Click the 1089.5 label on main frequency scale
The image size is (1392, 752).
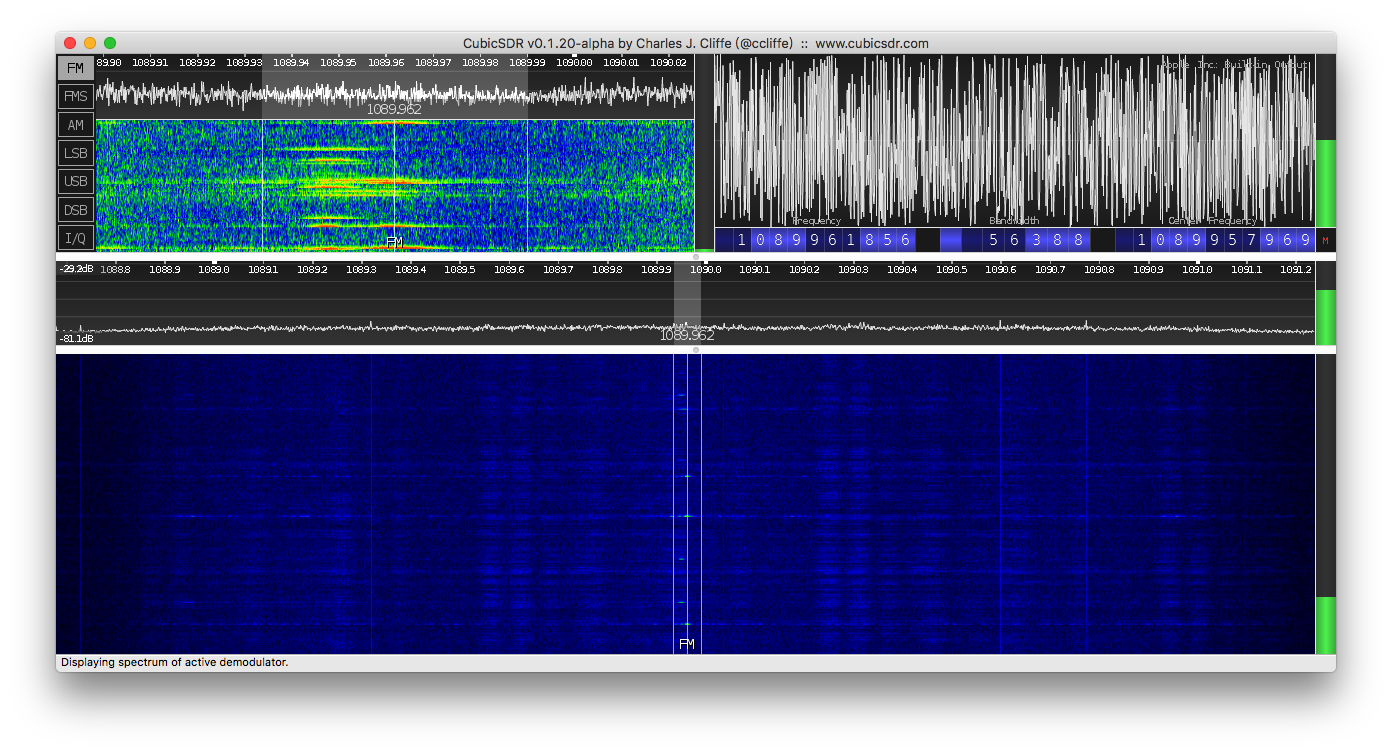[459, 269]
